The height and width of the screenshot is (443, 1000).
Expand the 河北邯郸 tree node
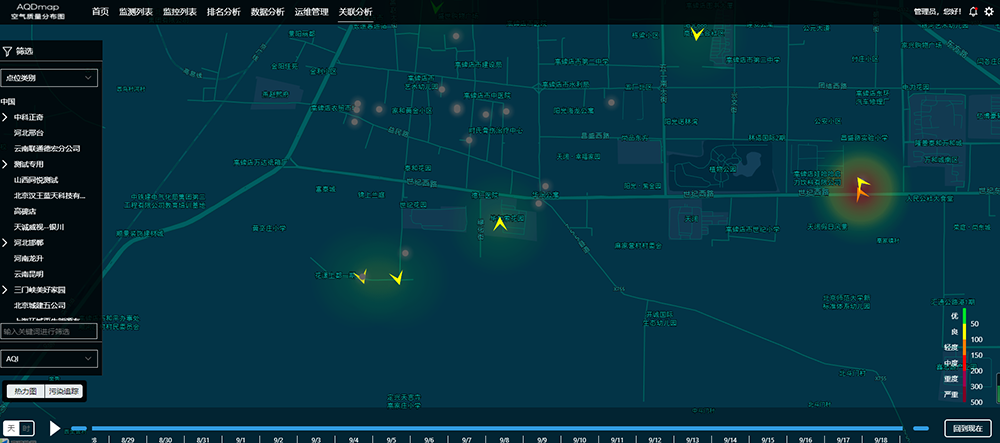click(x=5, y=243)
